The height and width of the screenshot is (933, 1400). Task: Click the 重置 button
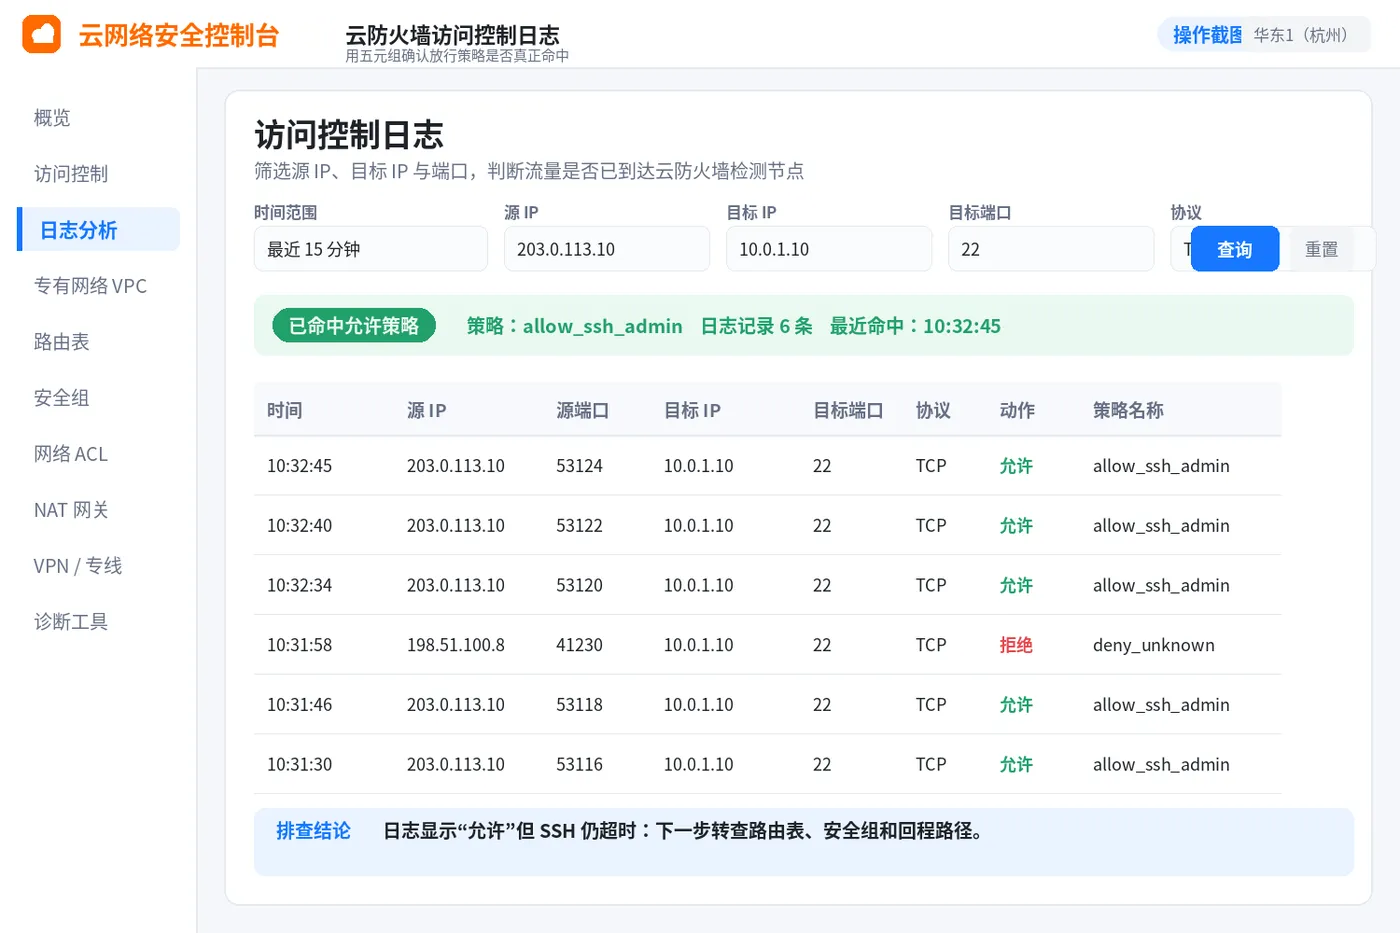(1322, 249)
